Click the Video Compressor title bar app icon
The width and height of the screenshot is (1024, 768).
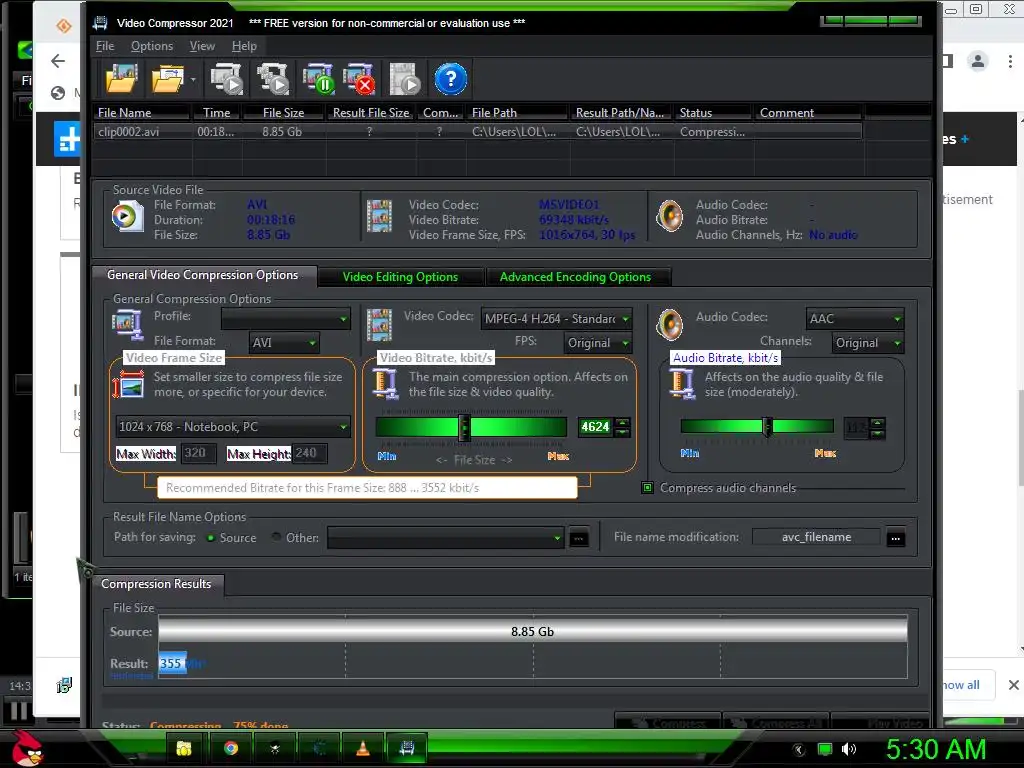[x=100, y=23]
